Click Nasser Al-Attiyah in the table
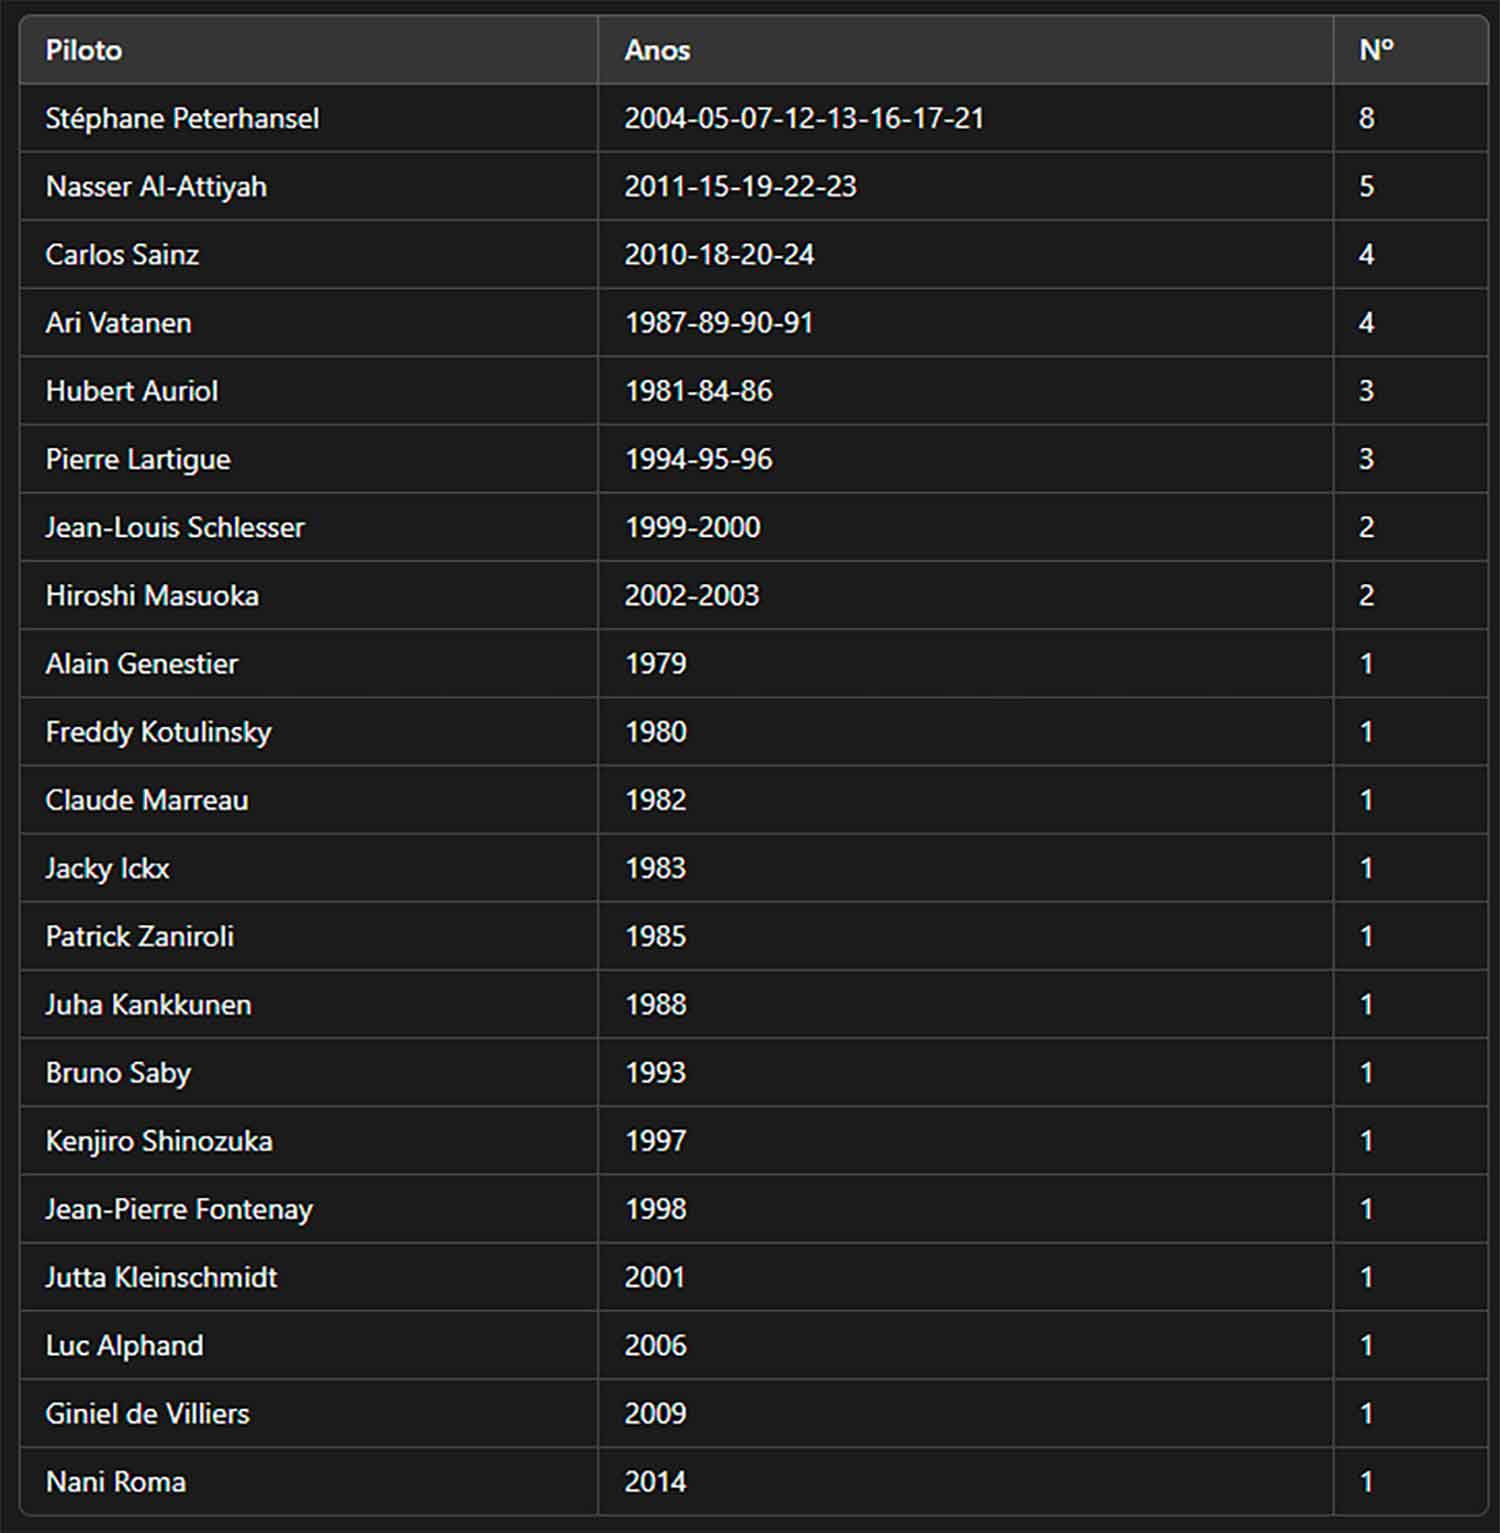 click(156, 187)
